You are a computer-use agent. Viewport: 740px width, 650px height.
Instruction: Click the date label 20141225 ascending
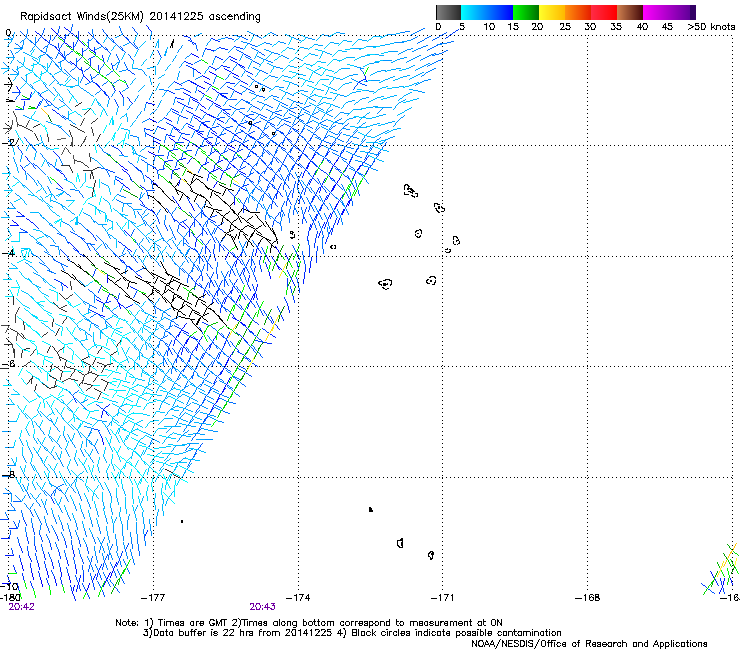click(205, 17)
